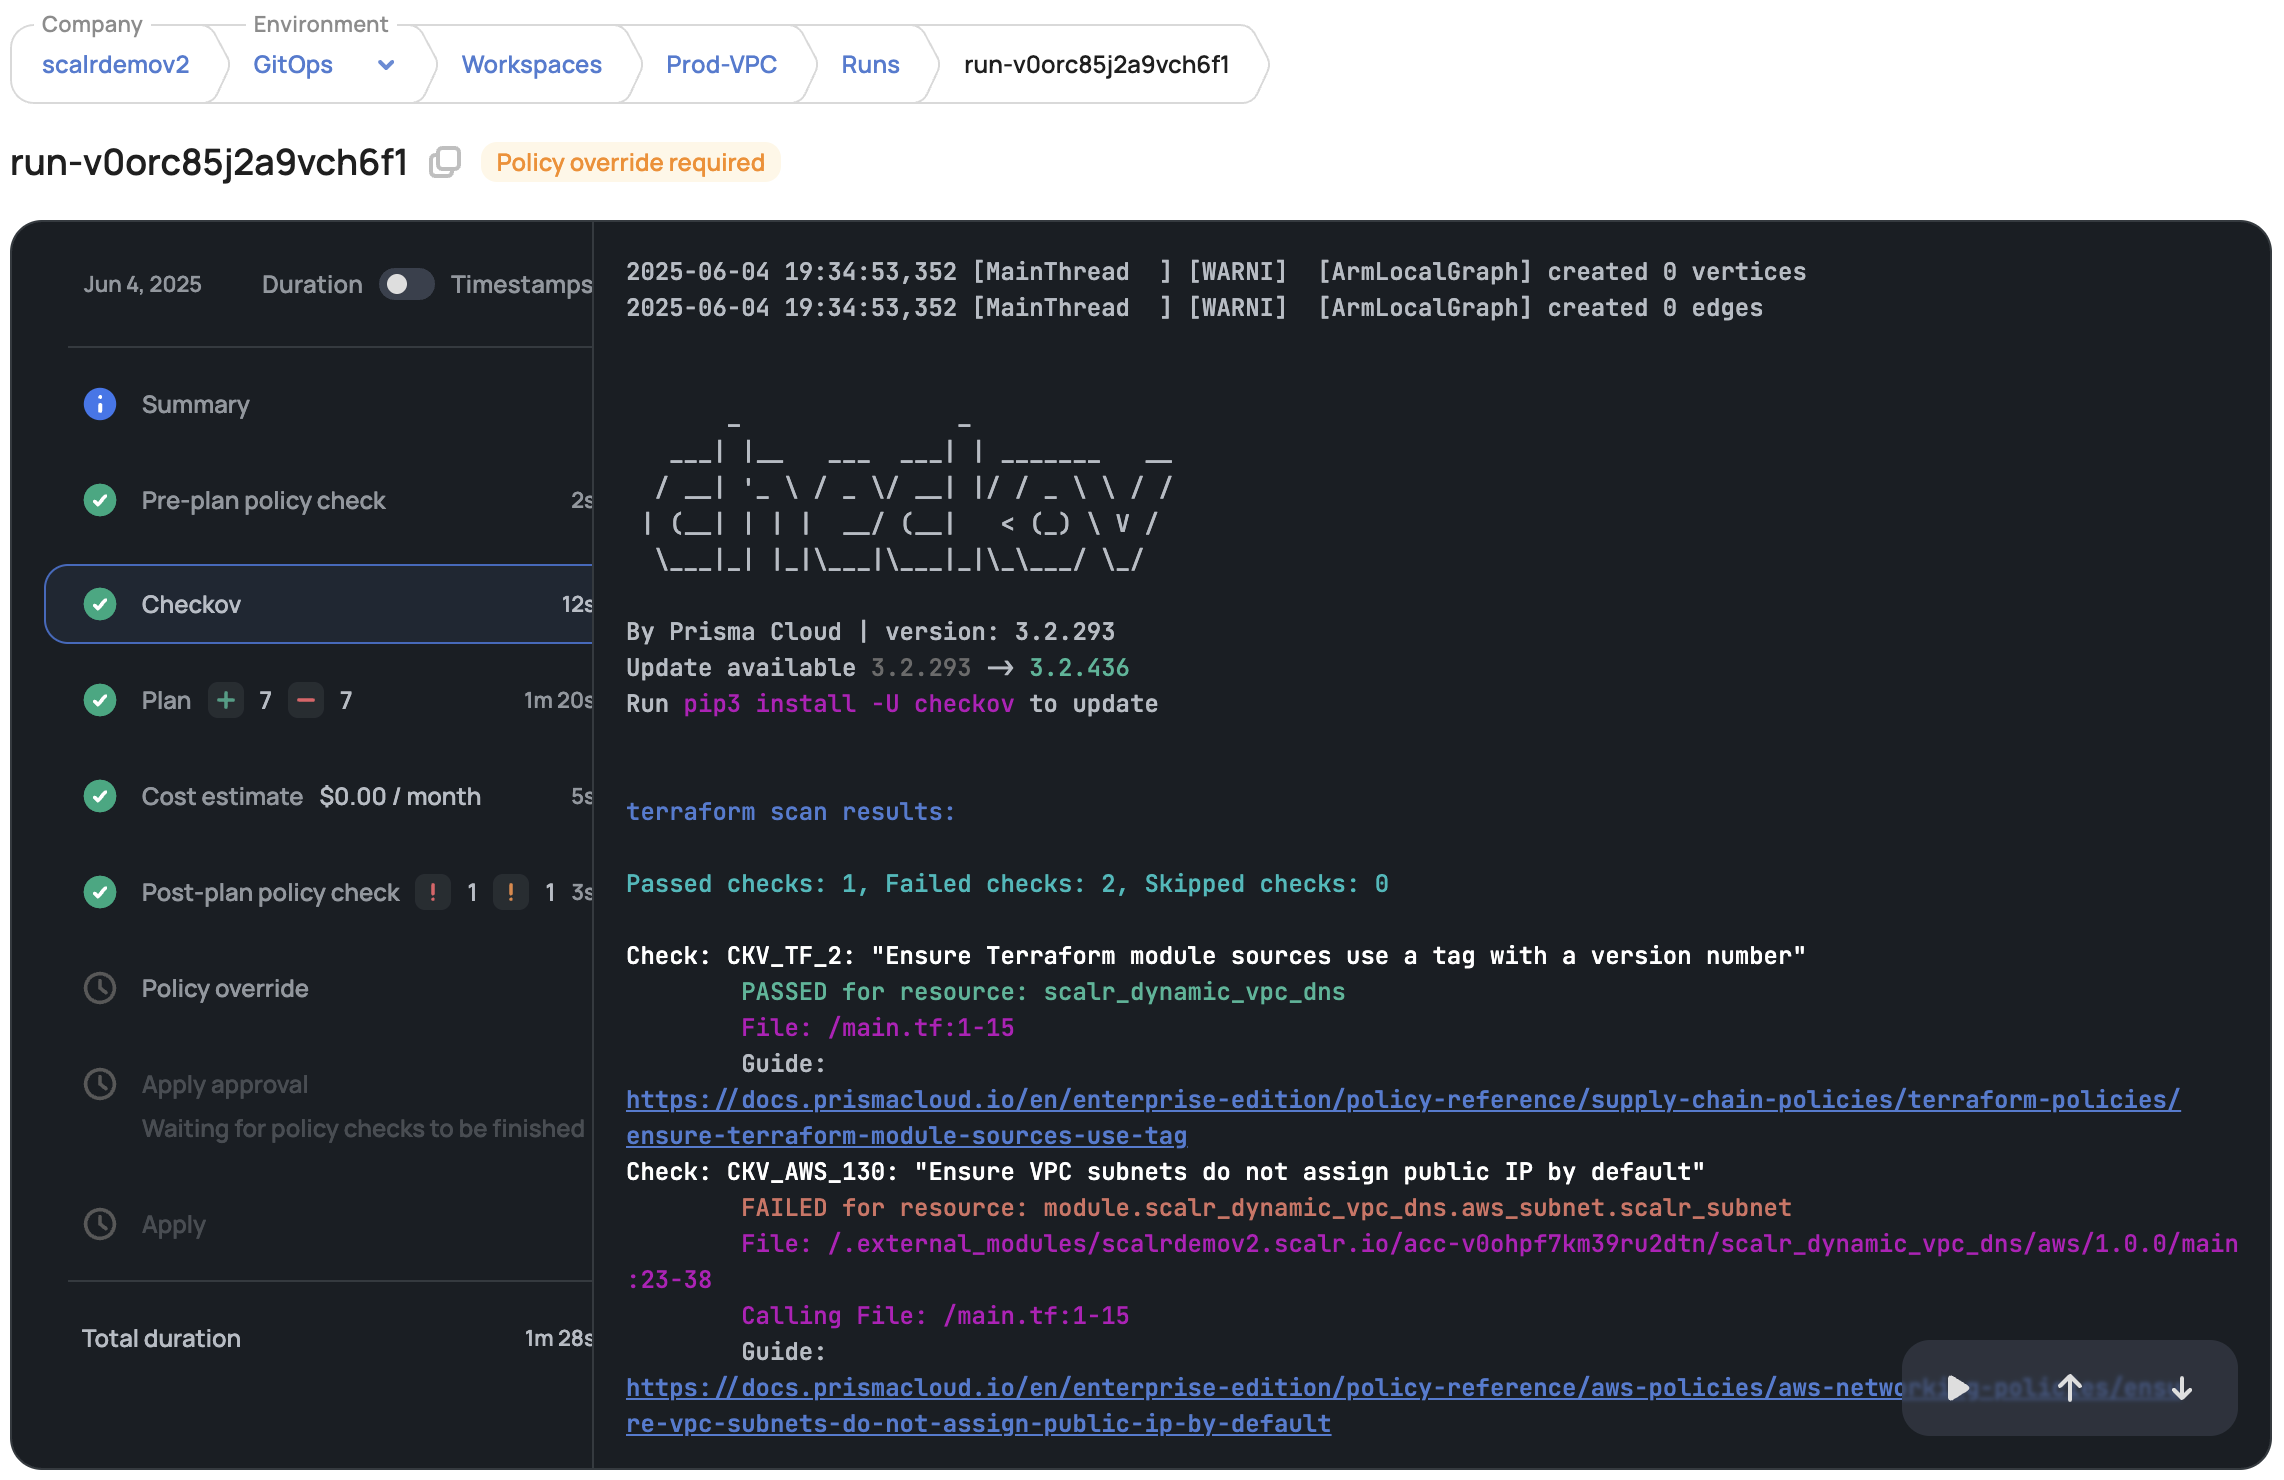This screenshot has height=1480, width=2284.
Task: Click the "pip3 install -U checkov" command text
Action: [x=848, y=704]
